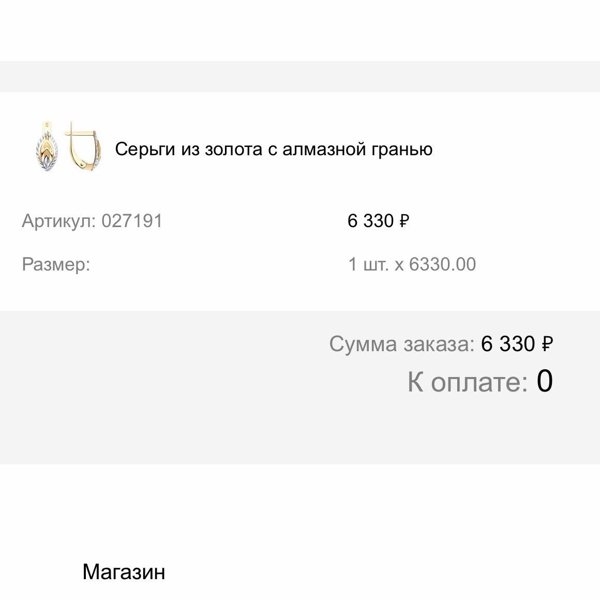
Task: Open product title Серьги из золота с алмазной гранью
Action: point(274,149)
